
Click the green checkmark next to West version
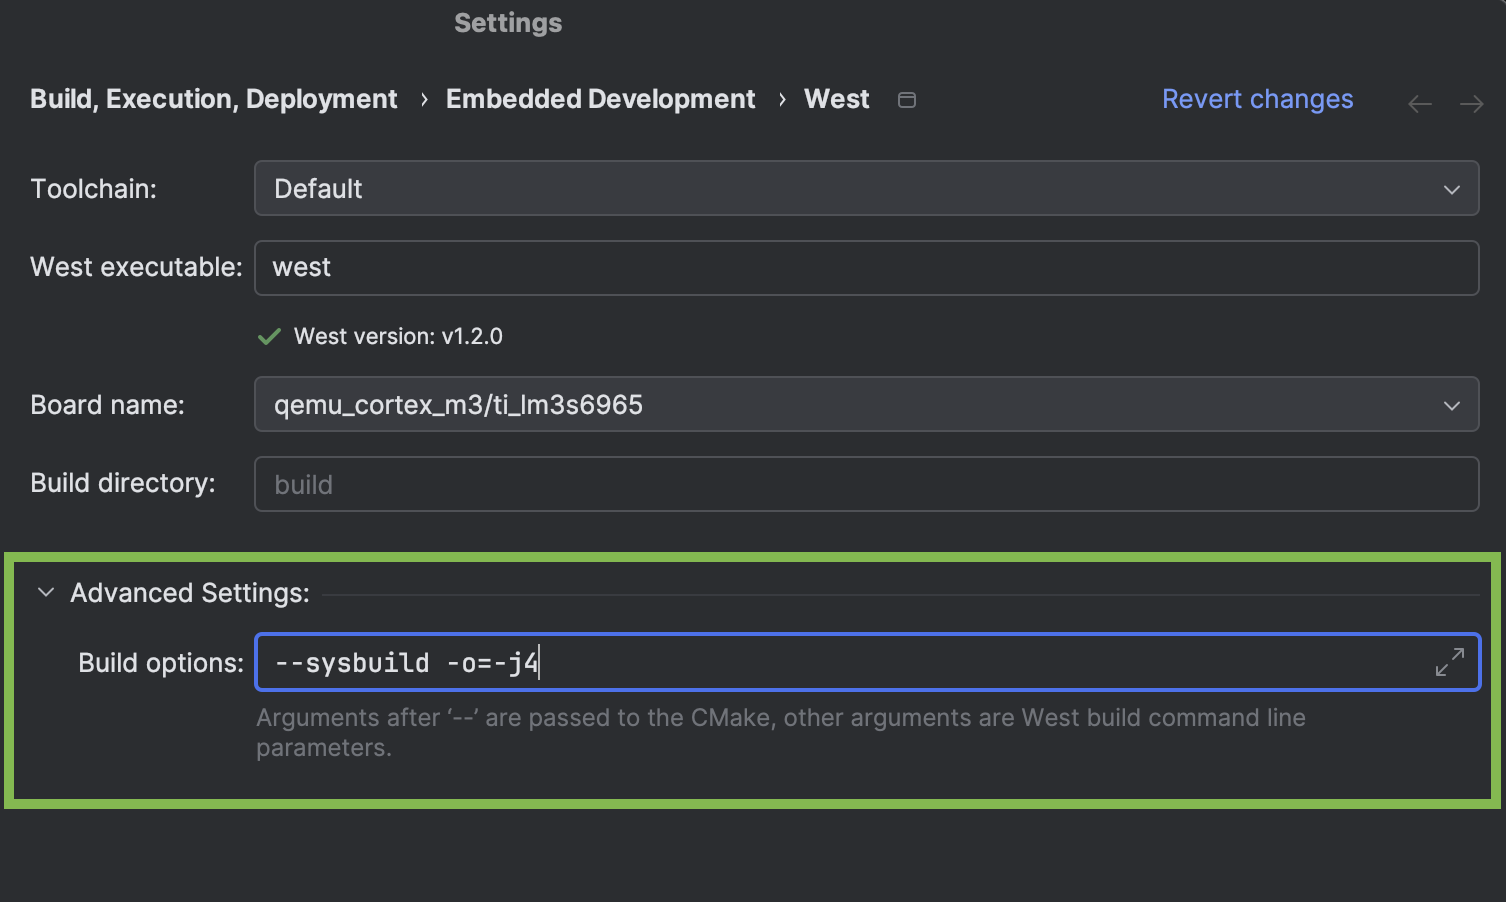[269, 337]
